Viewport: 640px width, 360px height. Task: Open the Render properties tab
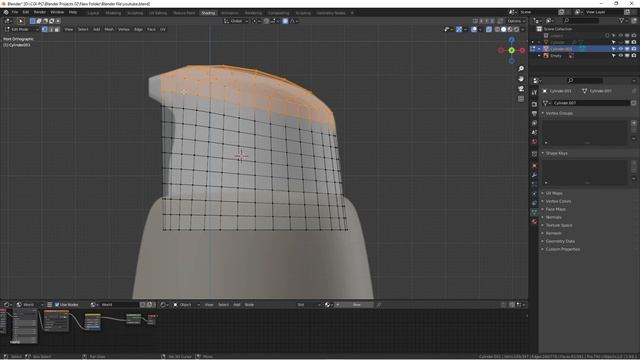coord(534,104)
